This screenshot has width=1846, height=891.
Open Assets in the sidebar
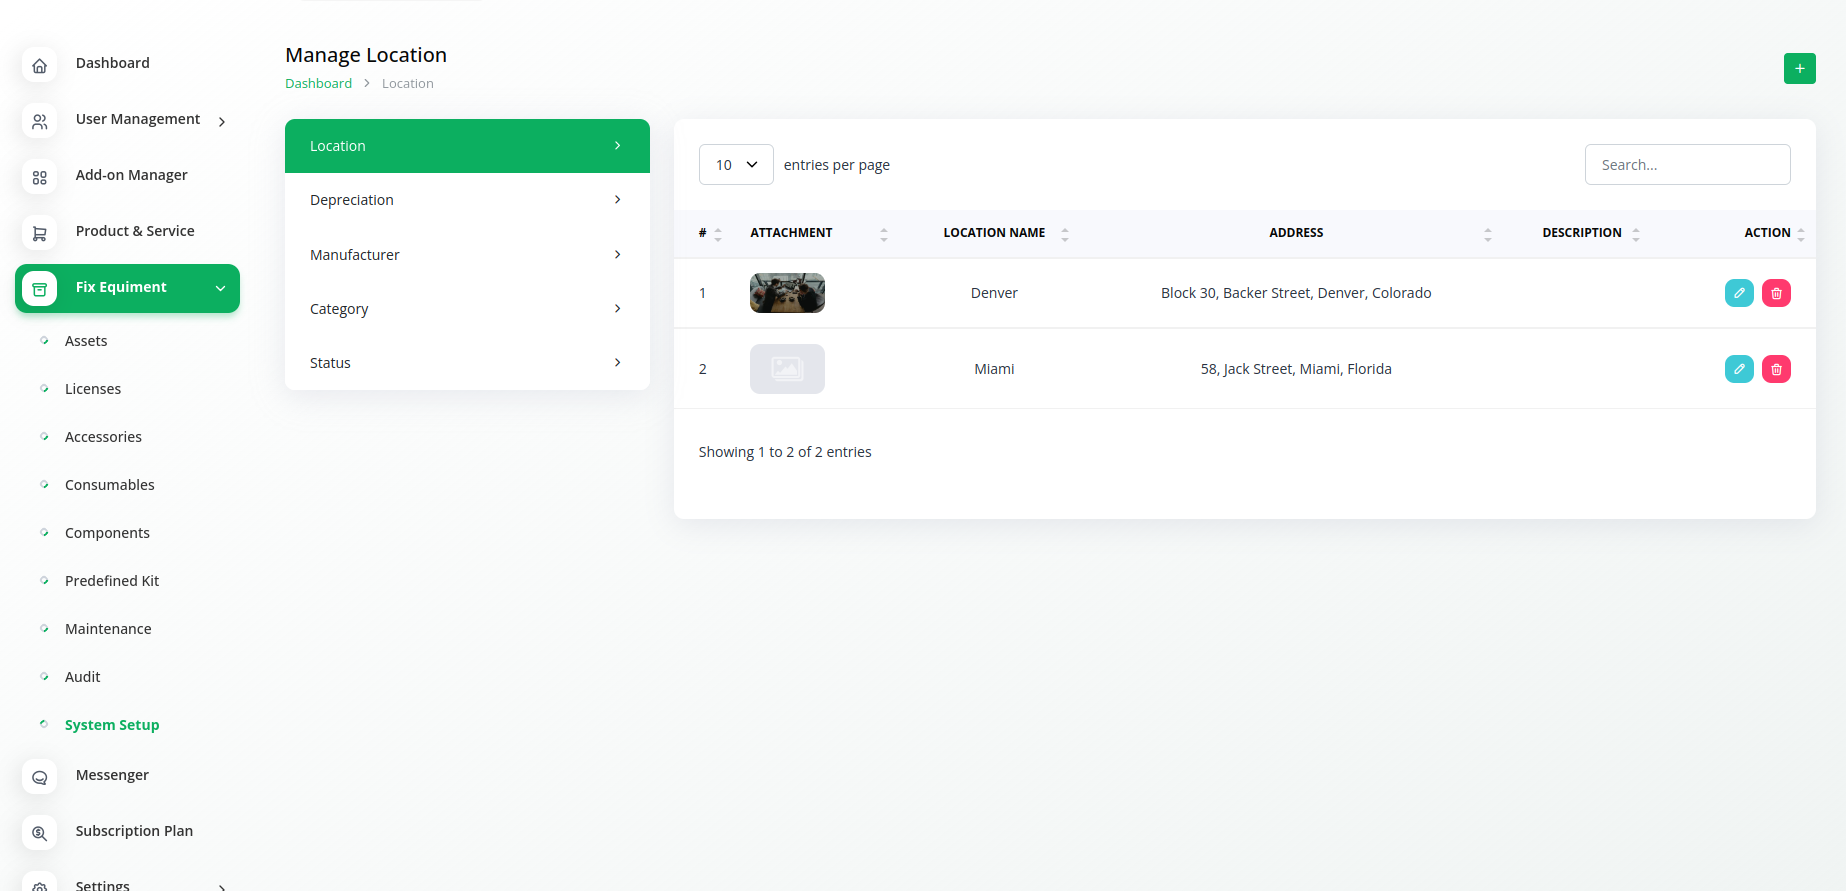86,341
